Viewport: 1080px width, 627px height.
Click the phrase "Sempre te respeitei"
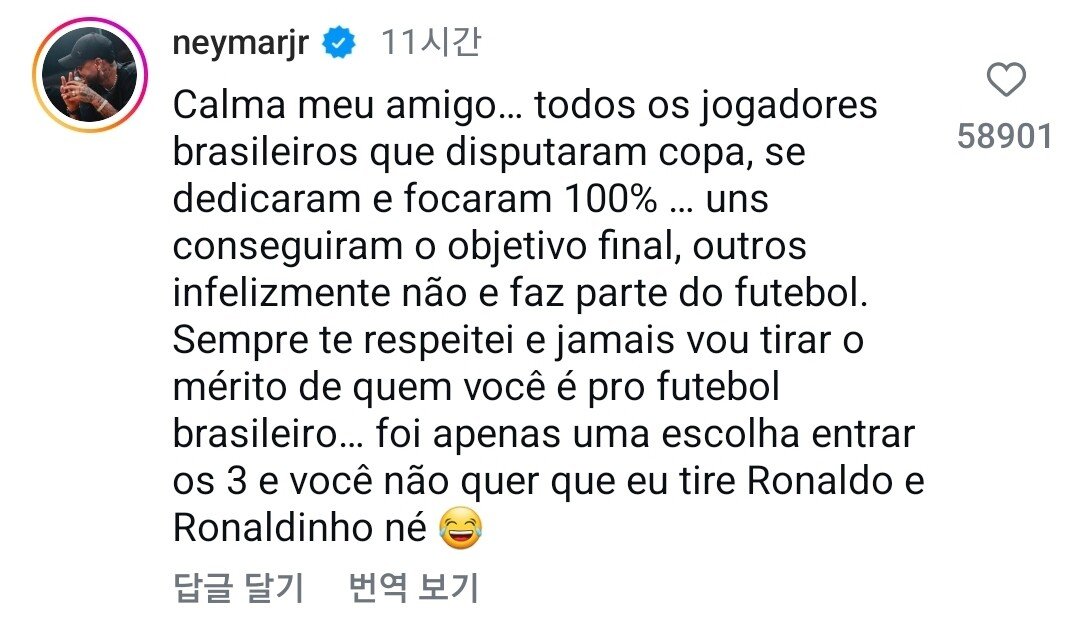coord(342,341)
